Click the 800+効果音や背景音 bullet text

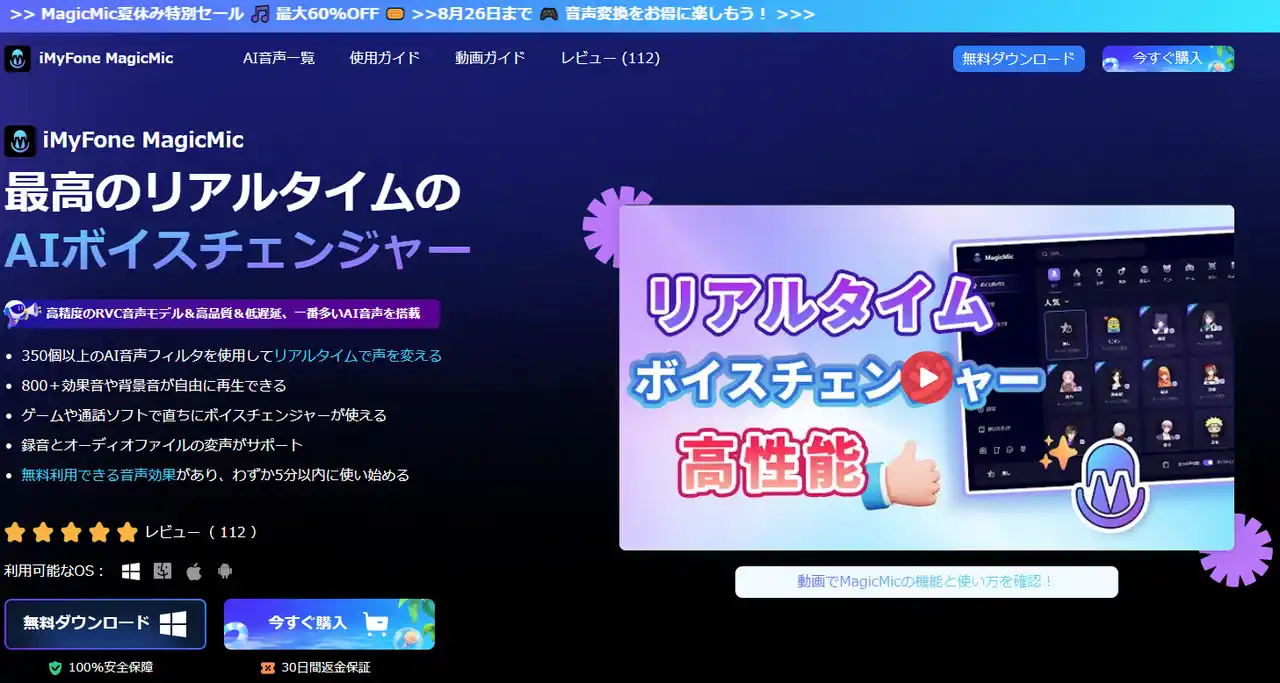(154, 385)
